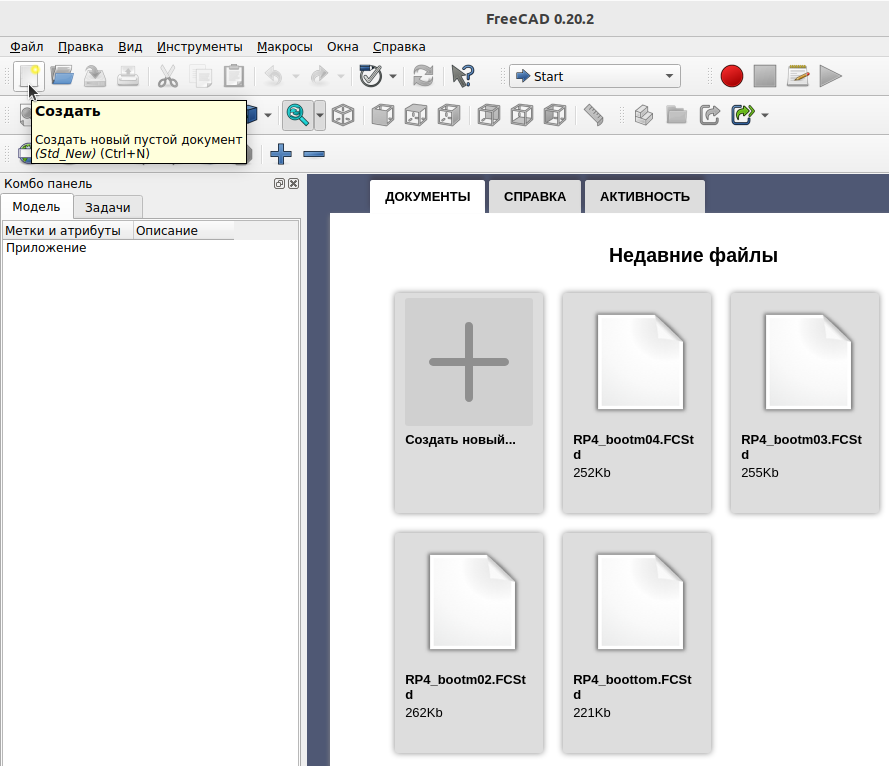Float the Комбо панель with undock button
Image resolution: width=889 pixels, height=766 pixels.
(x=279, y=183)
